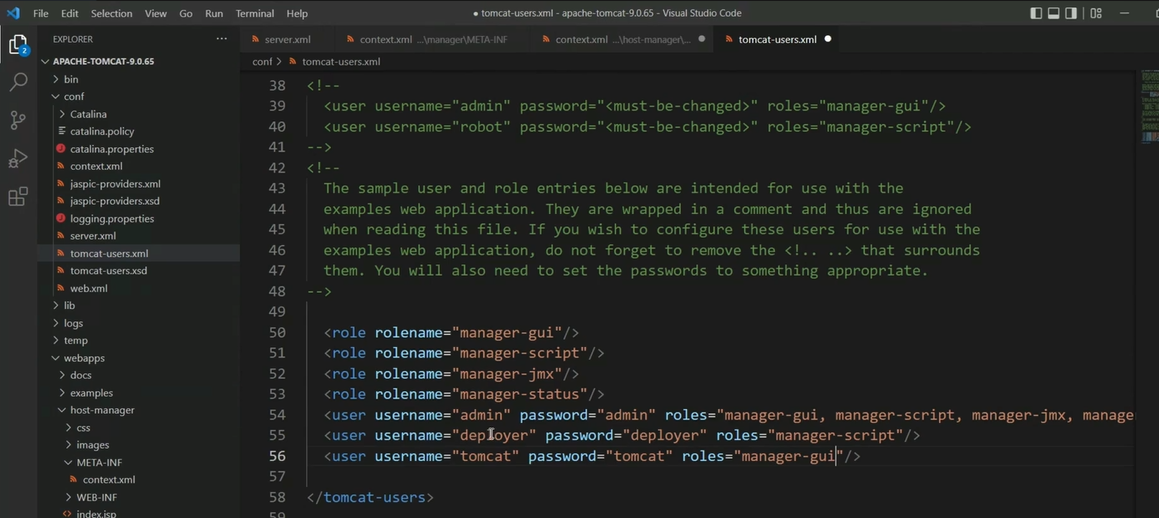Screen dimensions: 1159x518
Task: Open the Explorer view in activity bar
Action: pos(18,45)
